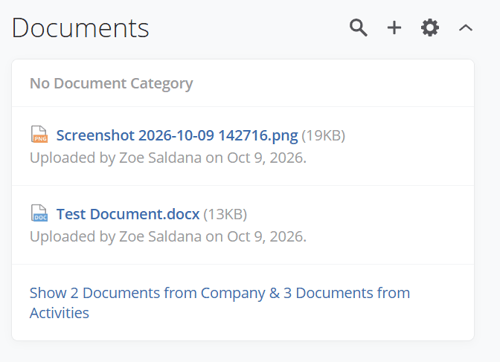Click the PNG file type icon
The image size is (500, 362).
(39, 134)
